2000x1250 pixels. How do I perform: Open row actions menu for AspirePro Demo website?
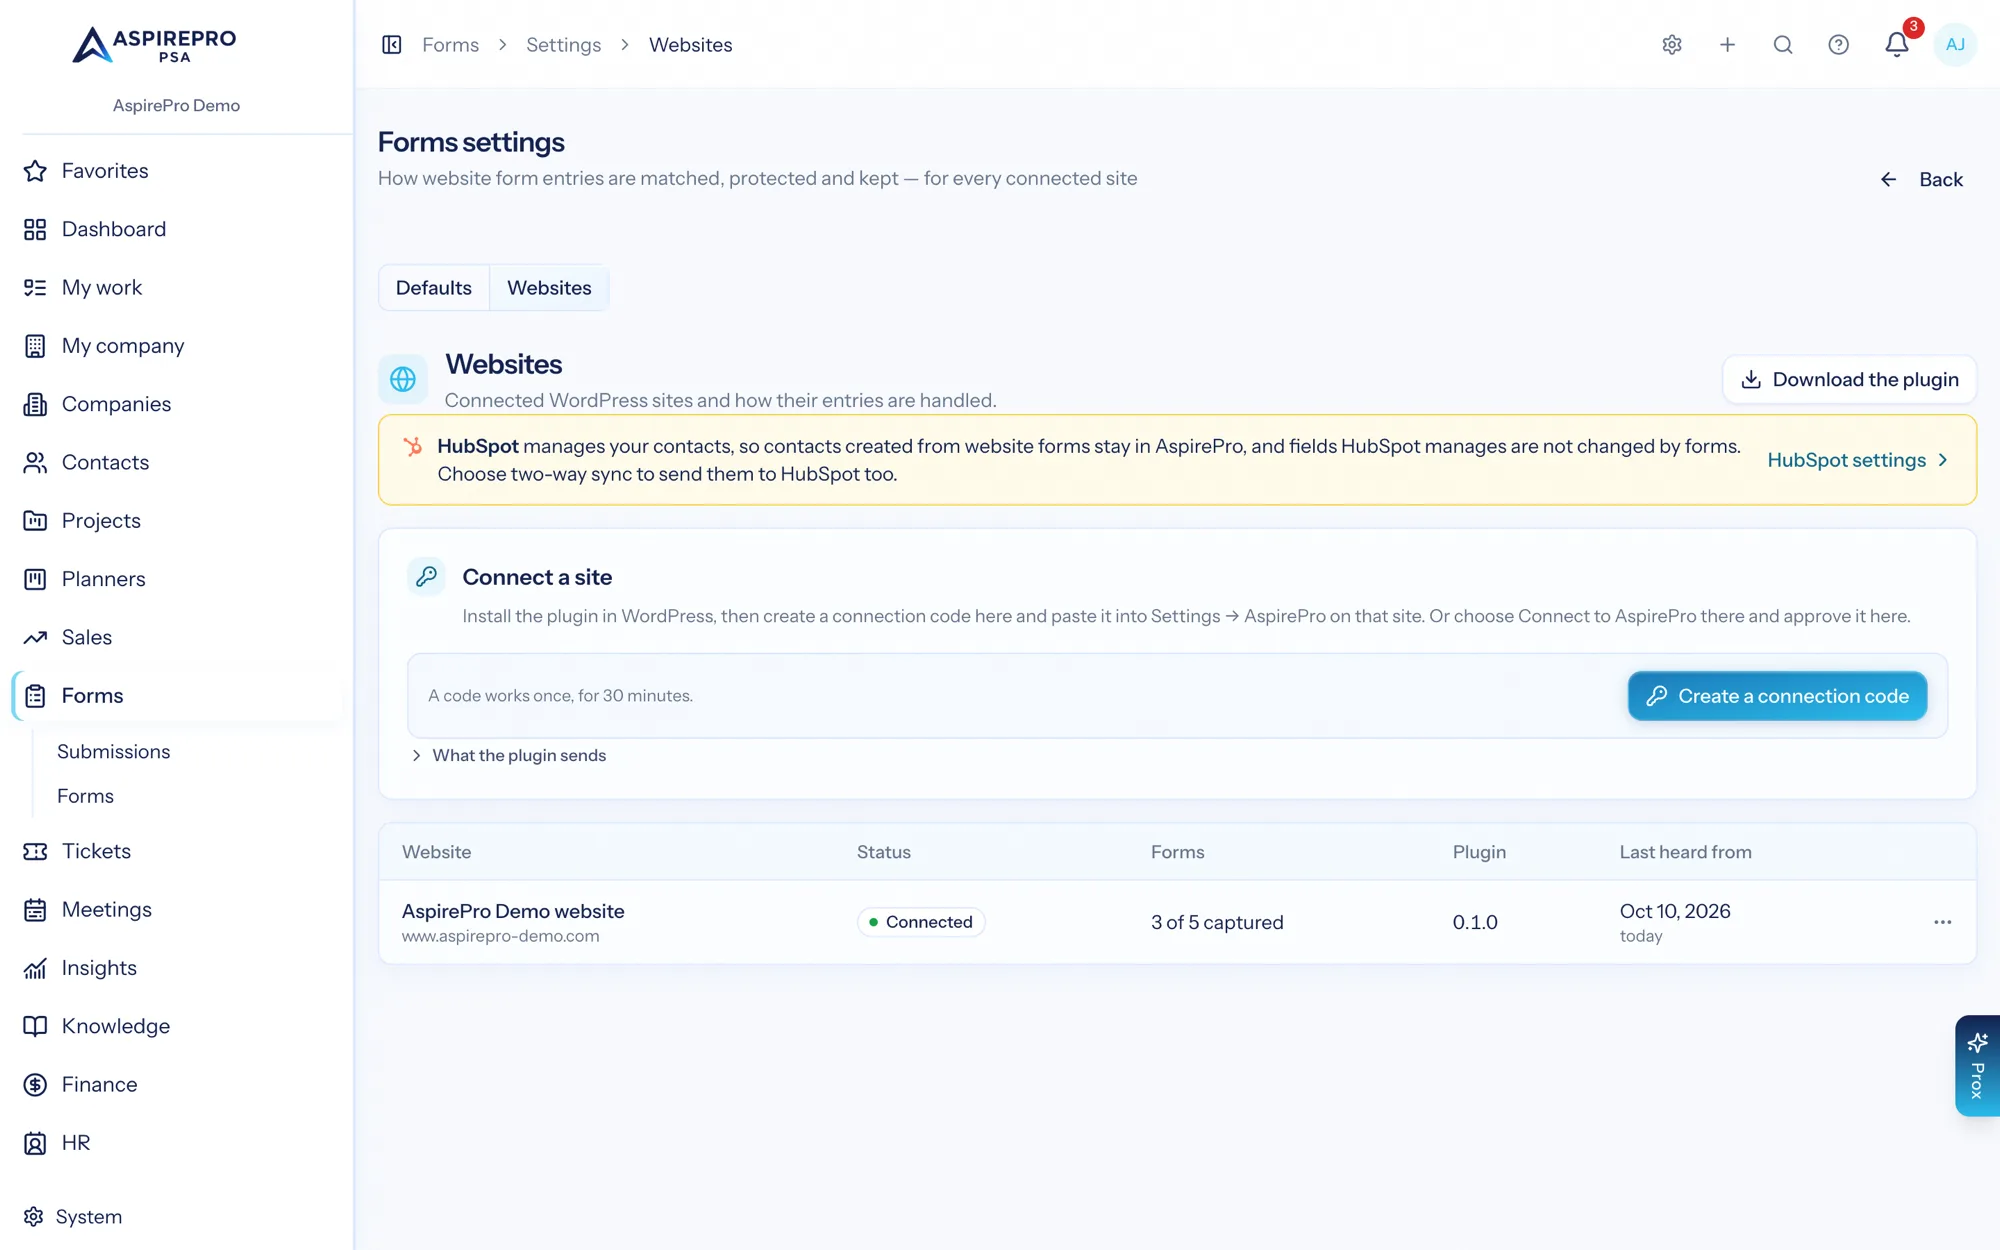[1942, 922]
